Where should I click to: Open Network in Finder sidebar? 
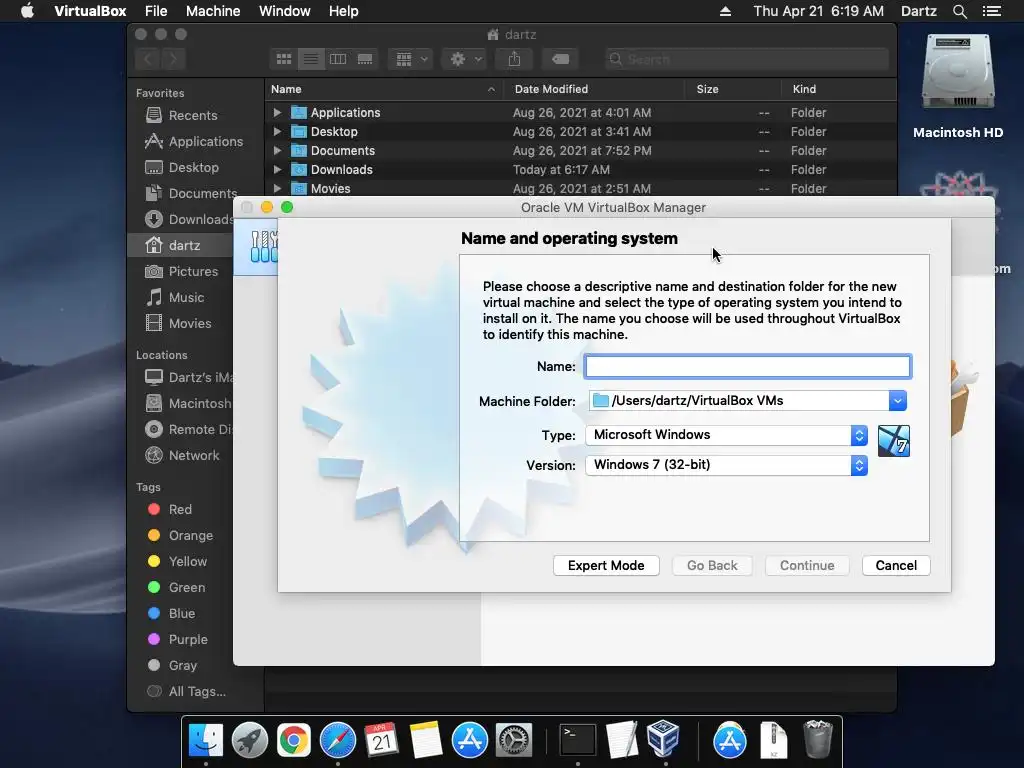click(x=182, y=456)
